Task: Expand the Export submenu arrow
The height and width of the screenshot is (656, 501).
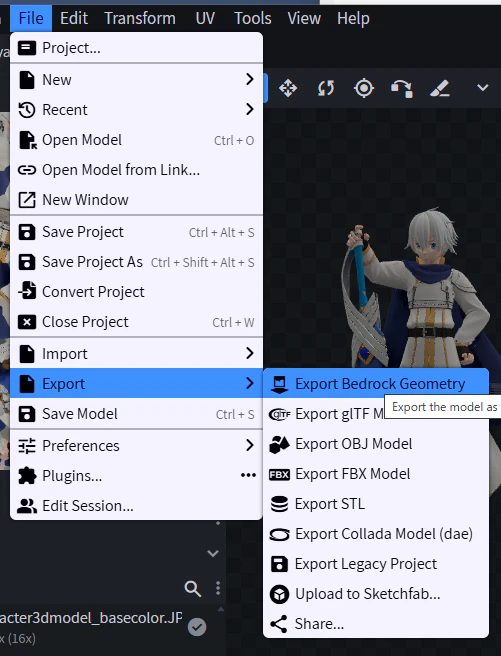Action: click(250, 383)
